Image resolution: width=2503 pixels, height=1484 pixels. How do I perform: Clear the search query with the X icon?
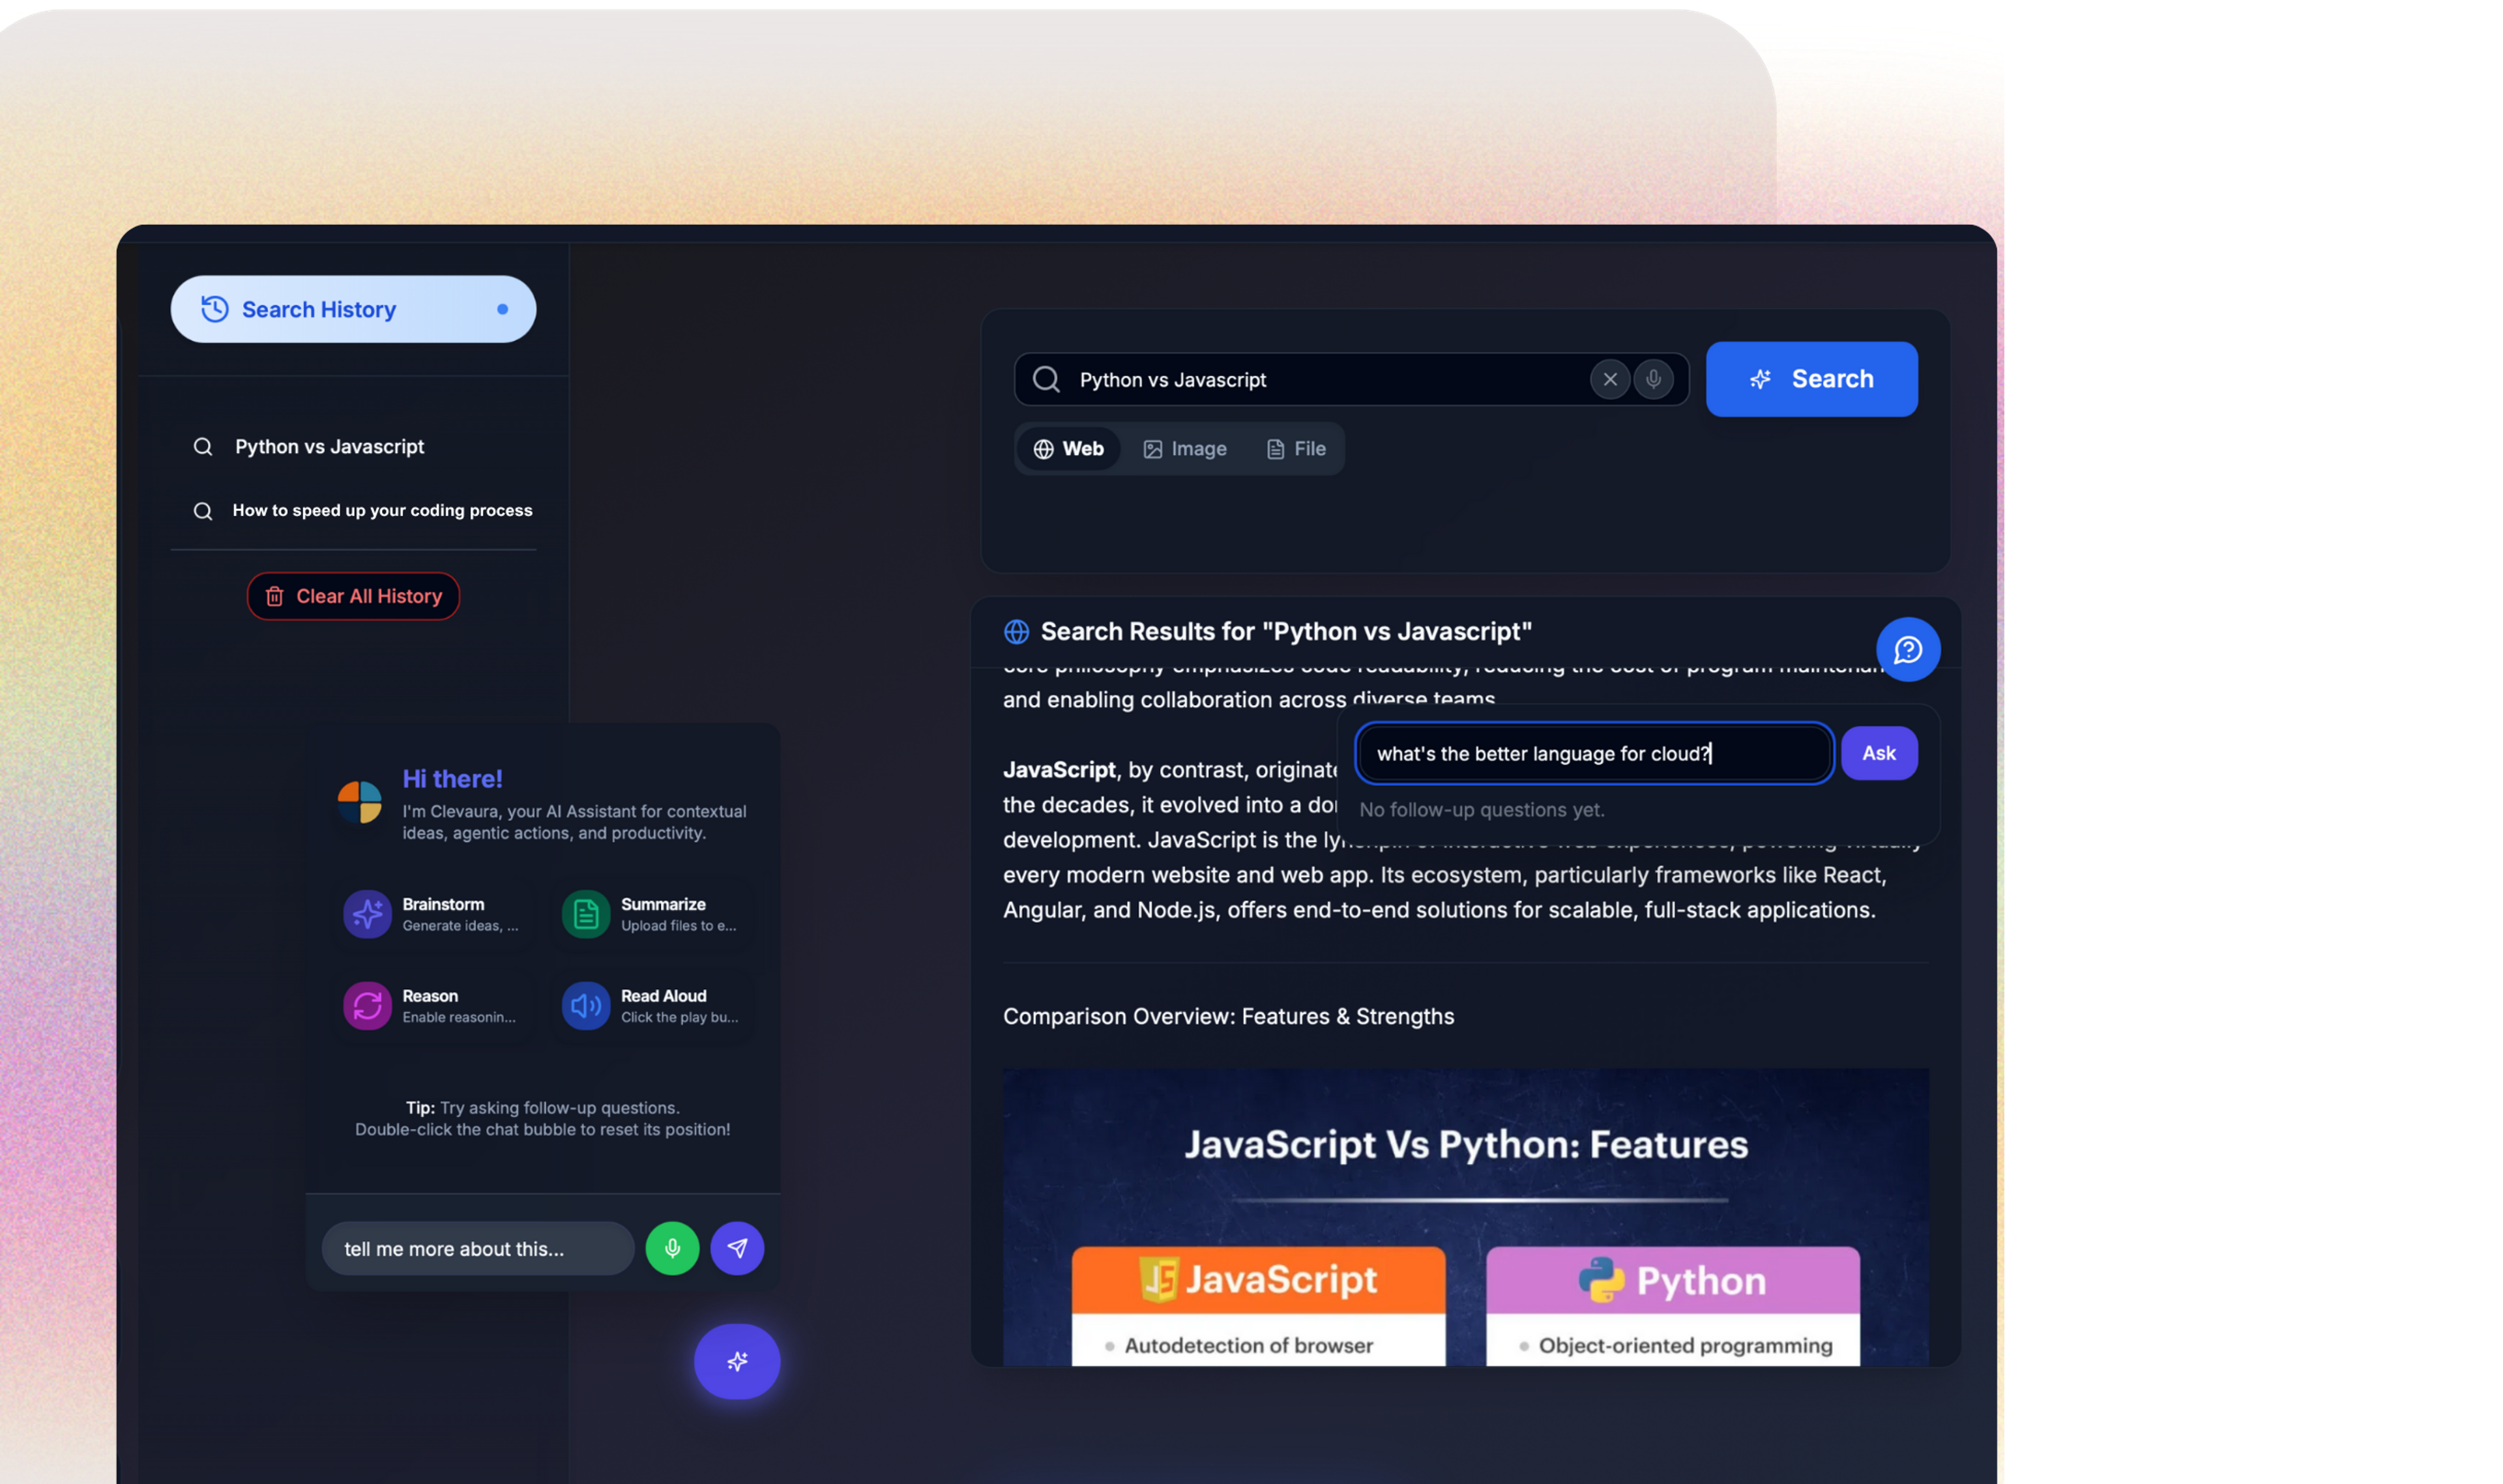click(1610, 380)
